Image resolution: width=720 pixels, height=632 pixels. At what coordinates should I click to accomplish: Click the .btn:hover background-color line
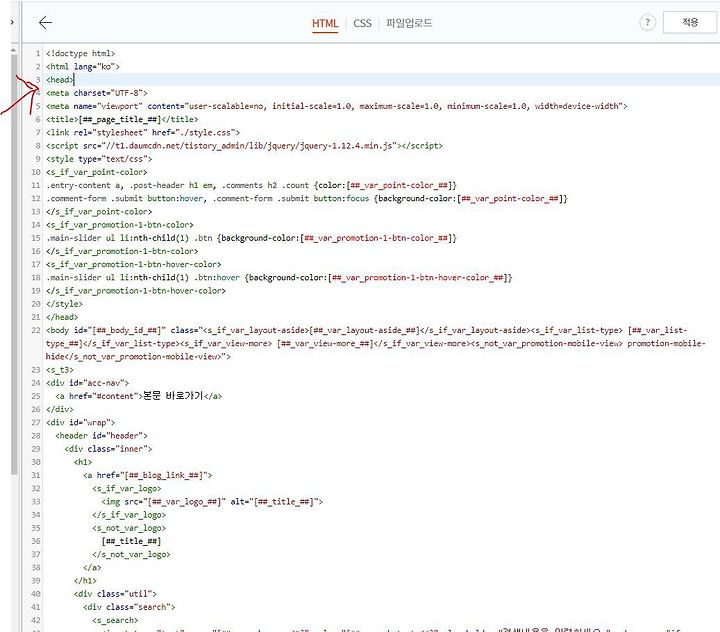pyautogui.click(x=279, y=278)
